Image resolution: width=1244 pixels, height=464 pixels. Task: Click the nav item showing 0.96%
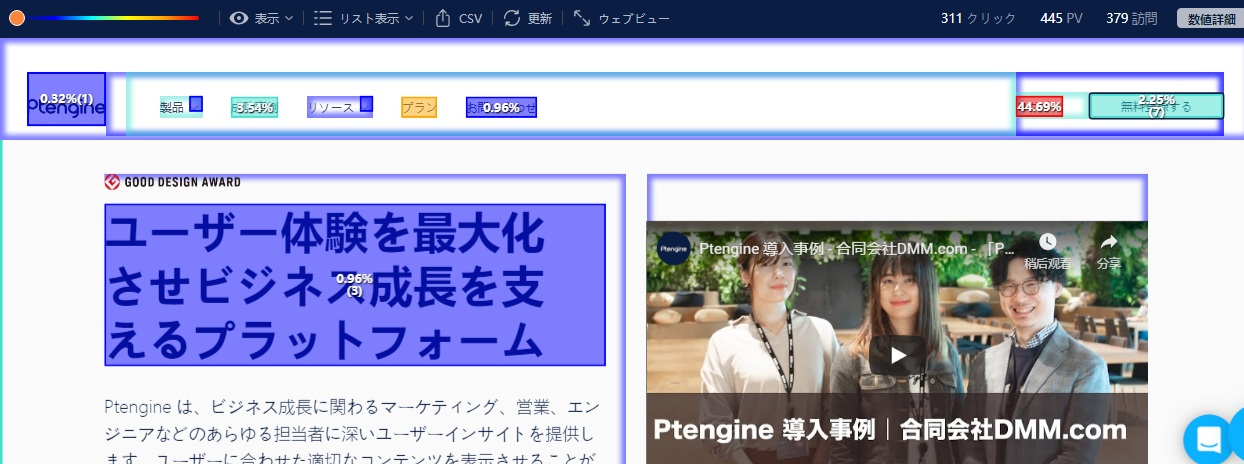[501, 107]
